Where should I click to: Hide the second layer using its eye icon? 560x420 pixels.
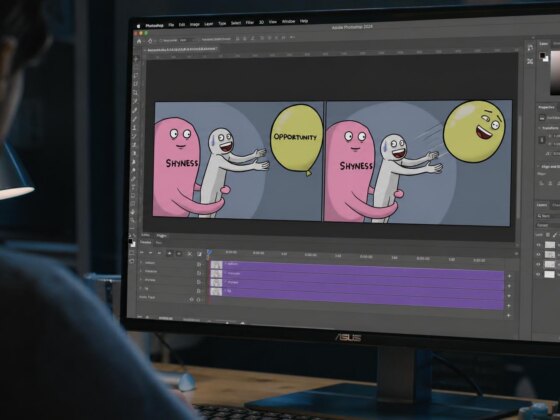[x=538, y=254]
